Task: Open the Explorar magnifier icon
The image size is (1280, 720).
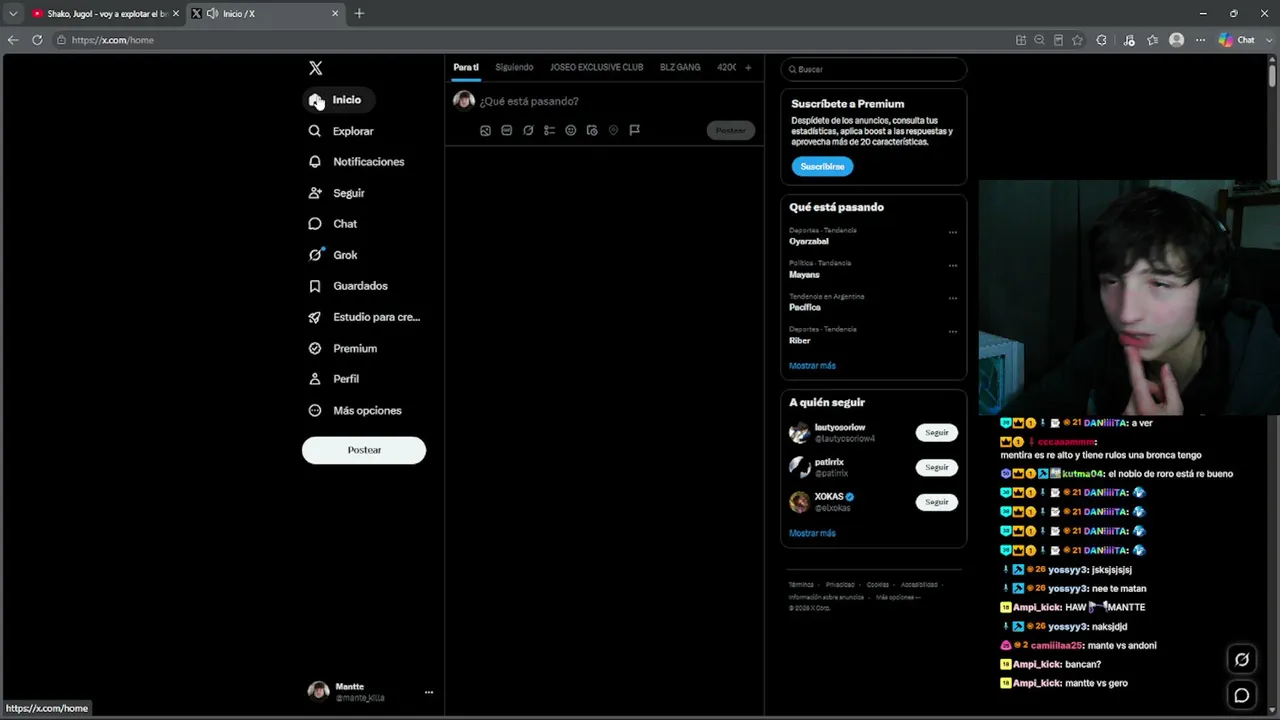Action: point(315,131)
